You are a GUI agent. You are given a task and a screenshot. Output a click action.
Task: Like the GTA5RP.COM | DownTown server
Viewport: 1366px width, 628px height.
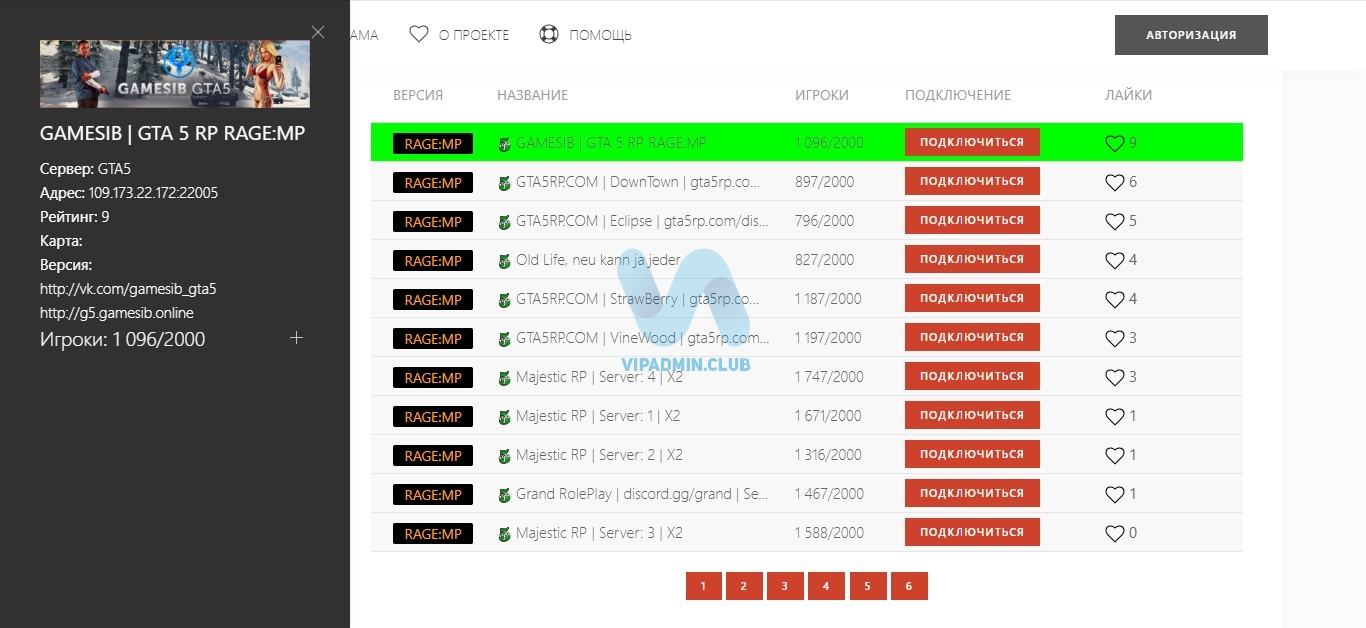1114,182
